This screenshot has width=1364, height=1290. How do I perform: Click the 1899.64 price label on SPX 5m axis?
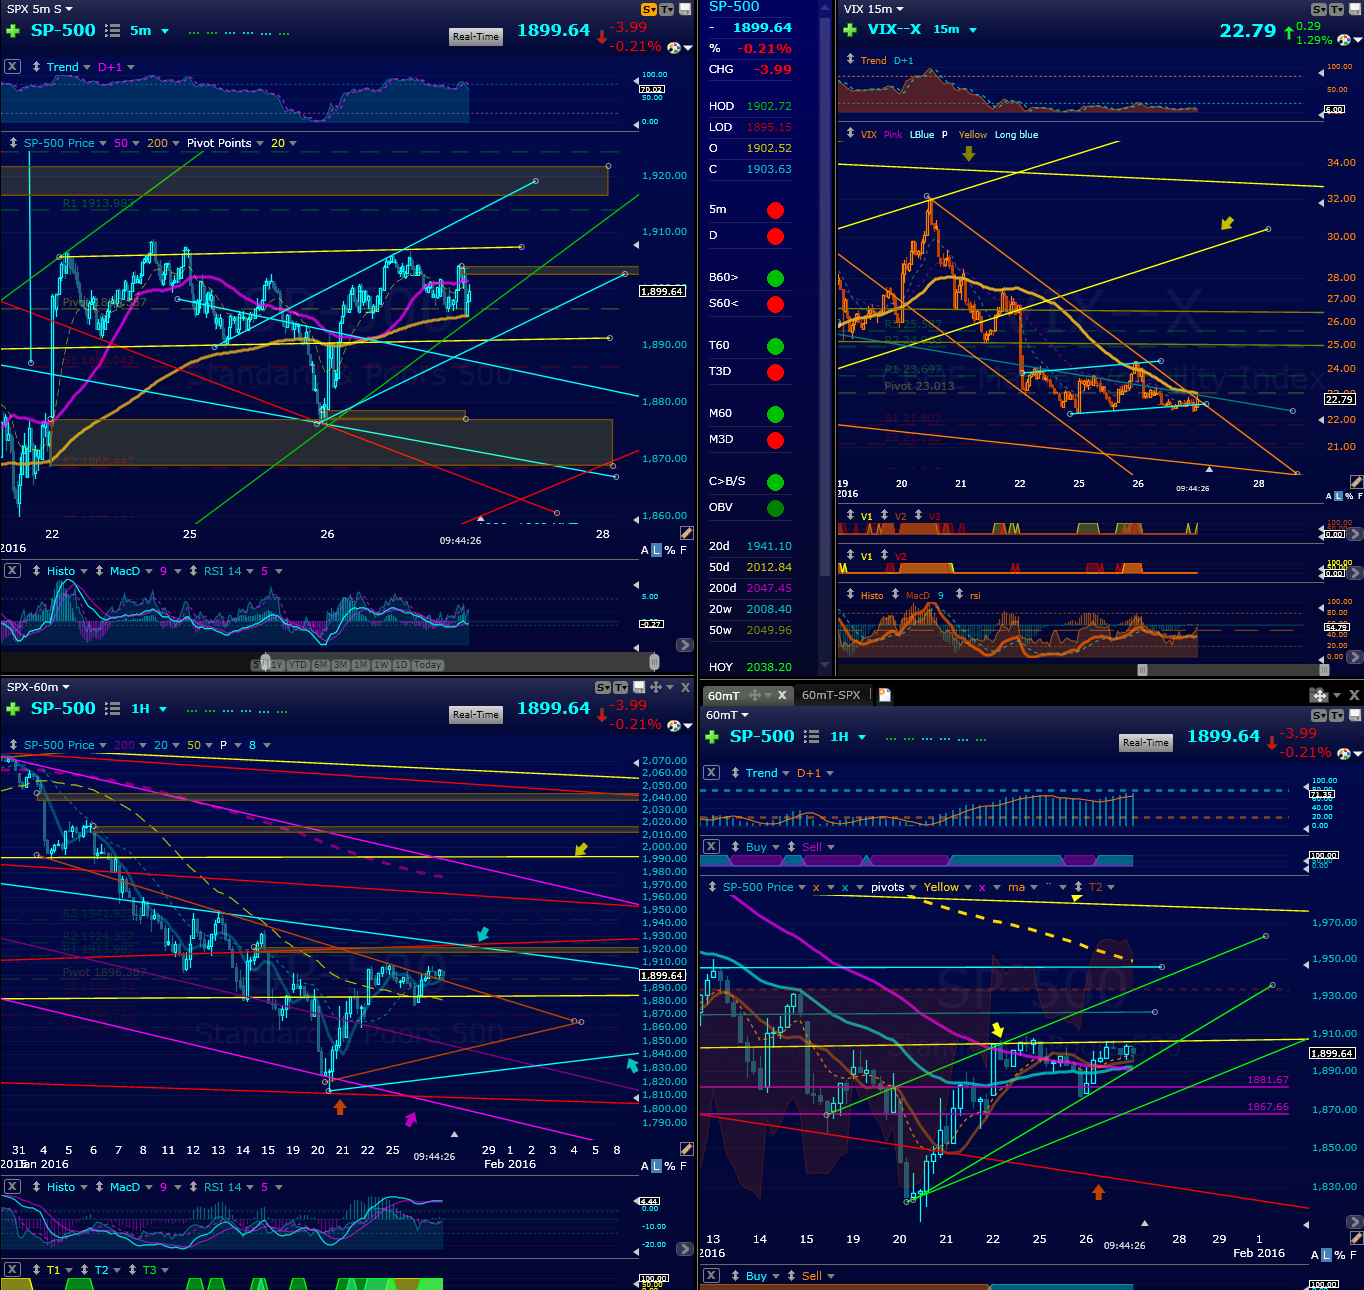pyautogui.click(x=662, y=291)
